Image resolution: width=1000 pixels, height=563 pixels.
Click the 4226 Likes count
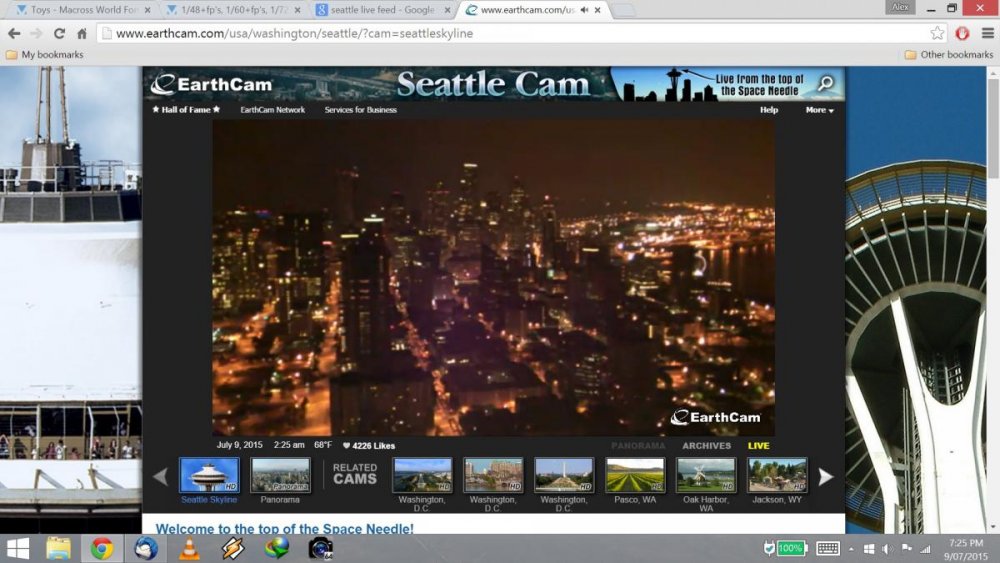[x=374, y=446]
